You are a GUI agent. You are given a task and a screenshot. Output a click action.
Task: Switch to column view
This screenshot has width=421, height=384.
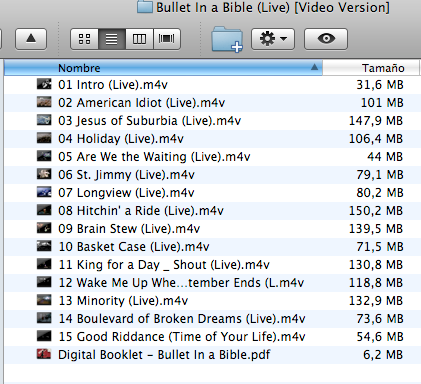point(139,39)
